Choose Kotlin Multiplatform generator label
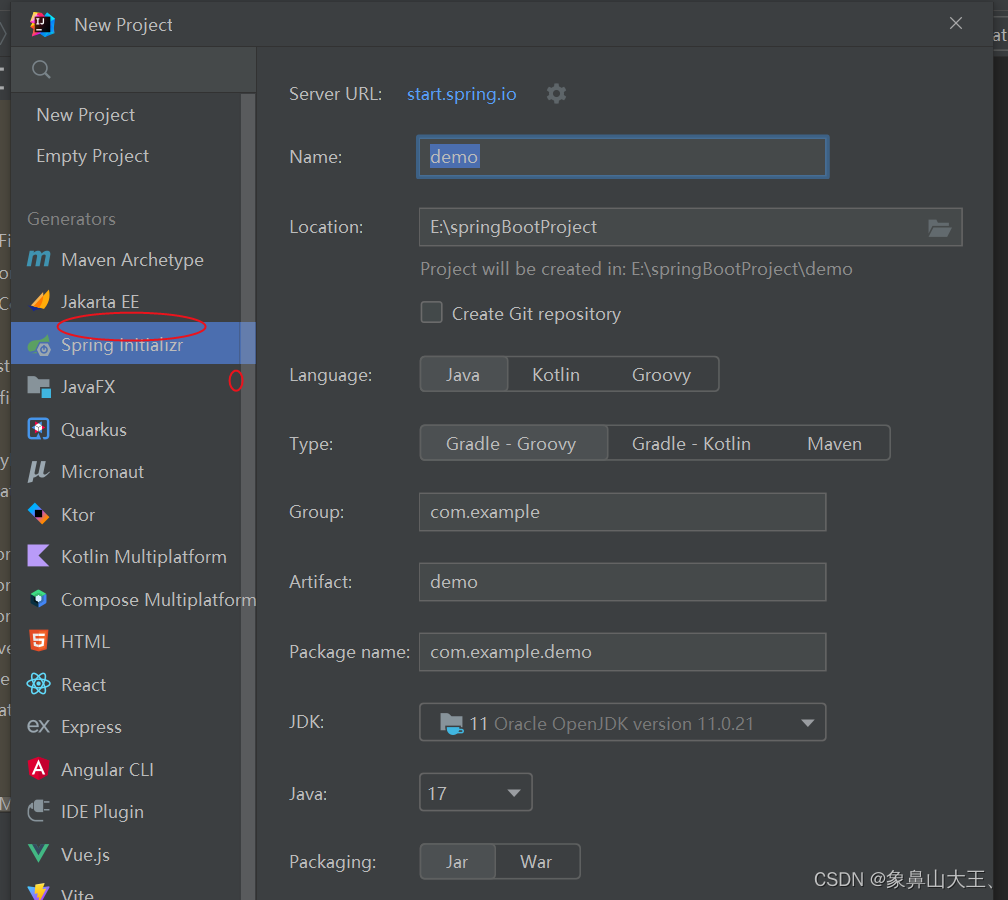Screen dimensions: 1008x900 [144, 557]
